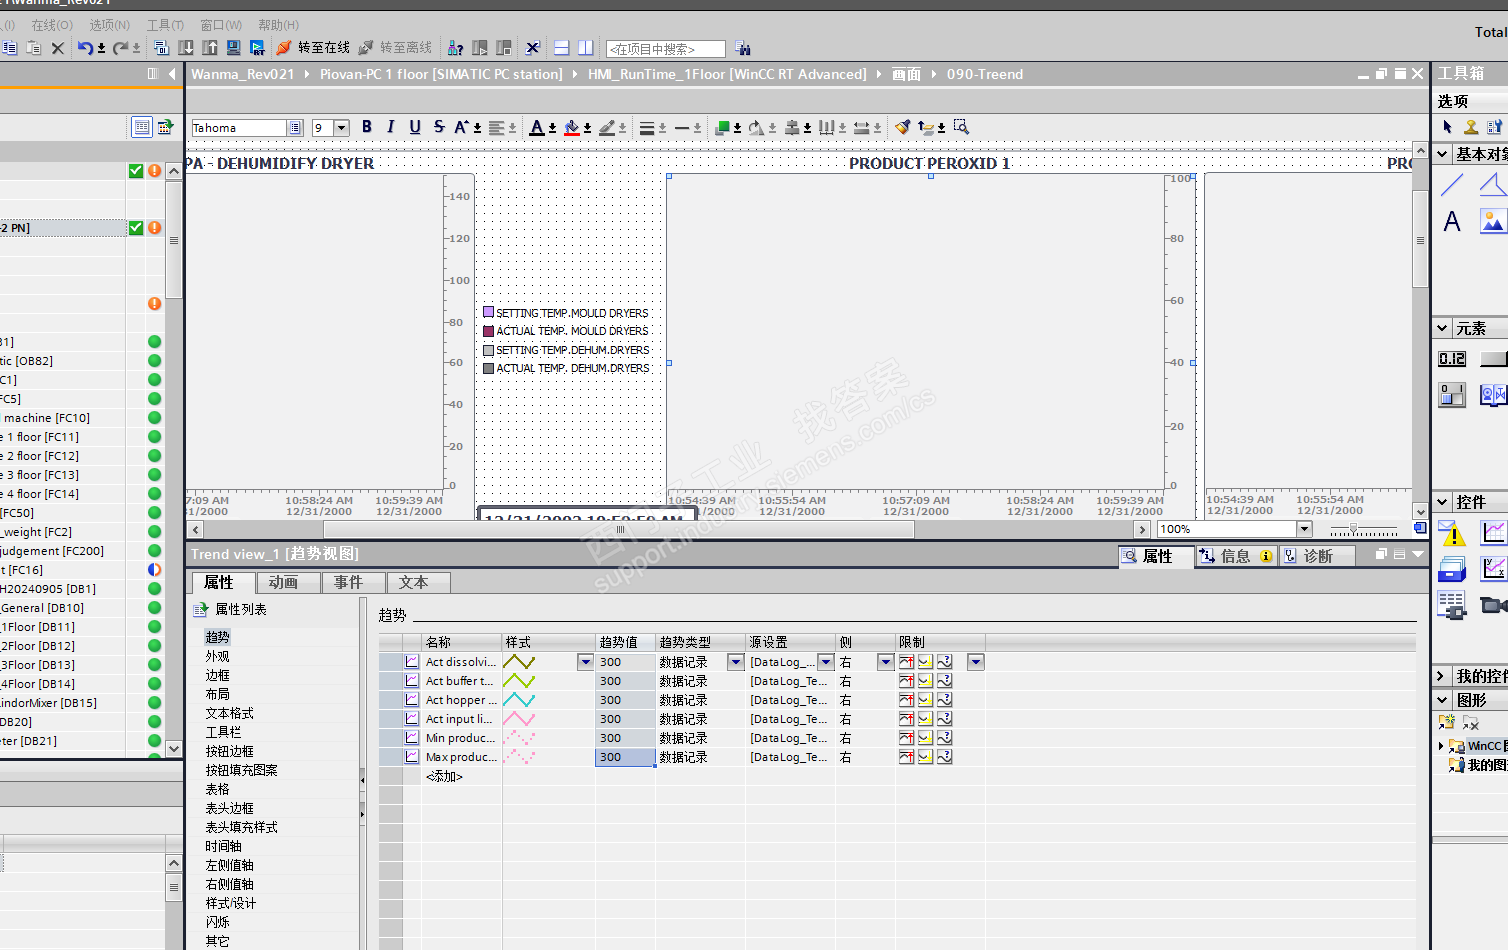Select 左侧值轴 in the property list

(x=230, y=865)
